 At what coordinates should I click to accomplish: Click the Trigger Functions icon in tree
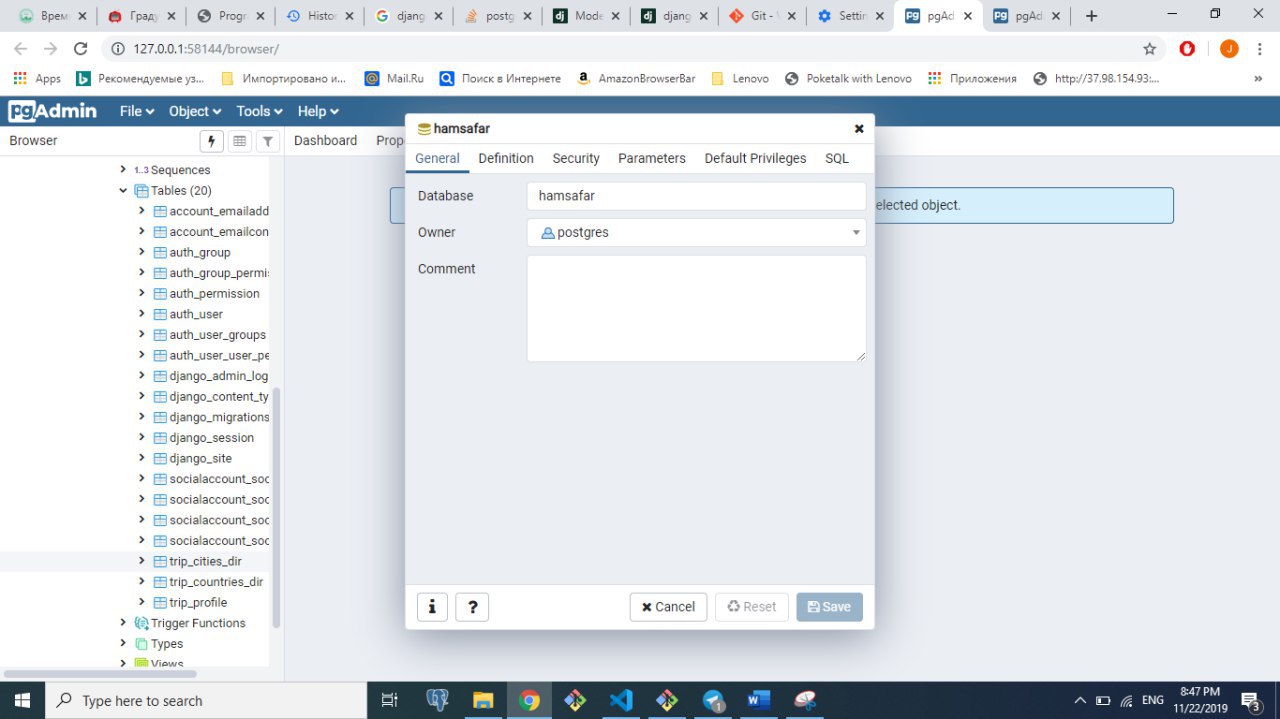pyautogui.click(x=142, y=623)
